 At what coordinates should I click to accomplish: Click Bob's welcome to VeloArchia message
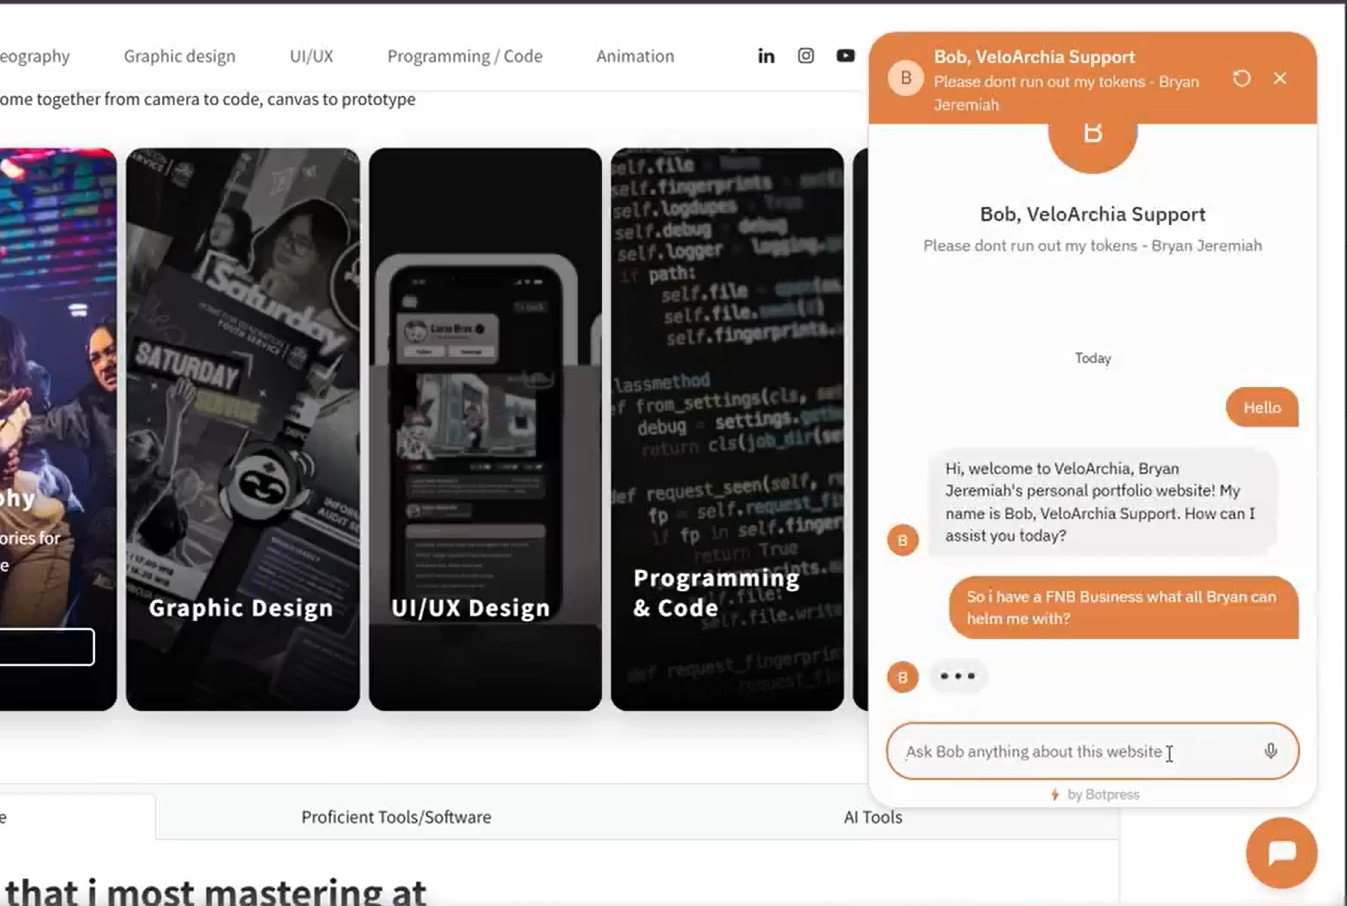(x=1102, y=502)
